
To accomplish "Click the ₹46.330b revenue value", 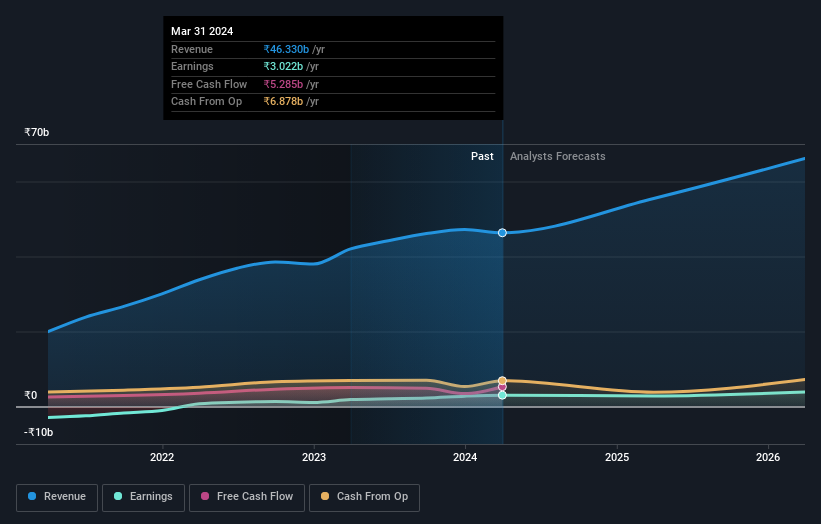I will pyautogui.click(x=286, y=49).
